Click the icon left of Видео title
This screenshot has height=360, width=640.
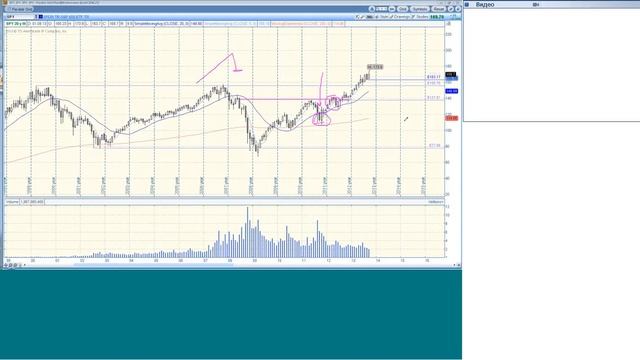[467, 4]
